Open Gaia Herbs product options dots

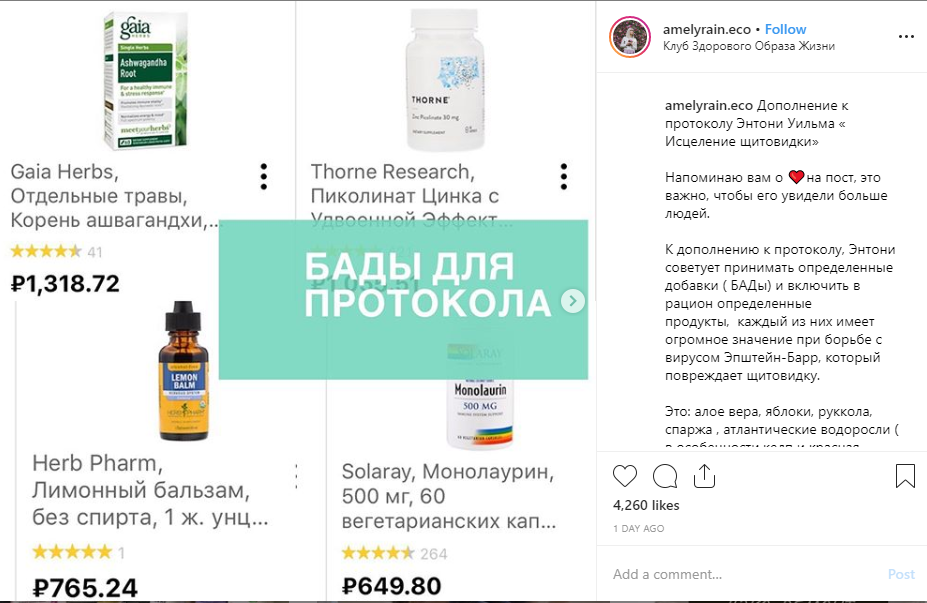click(x=264, y=177)
